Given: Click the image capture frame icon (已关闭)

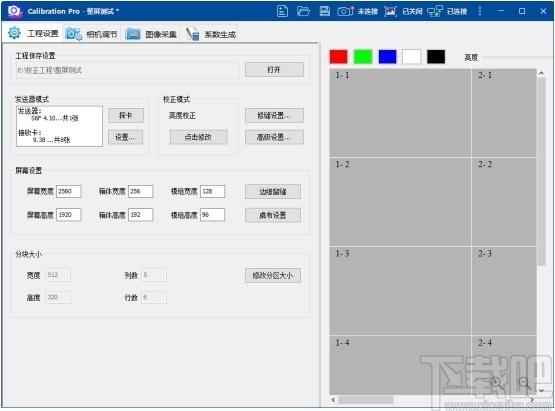Looking at the screenshot, I should tap(390, 11).
